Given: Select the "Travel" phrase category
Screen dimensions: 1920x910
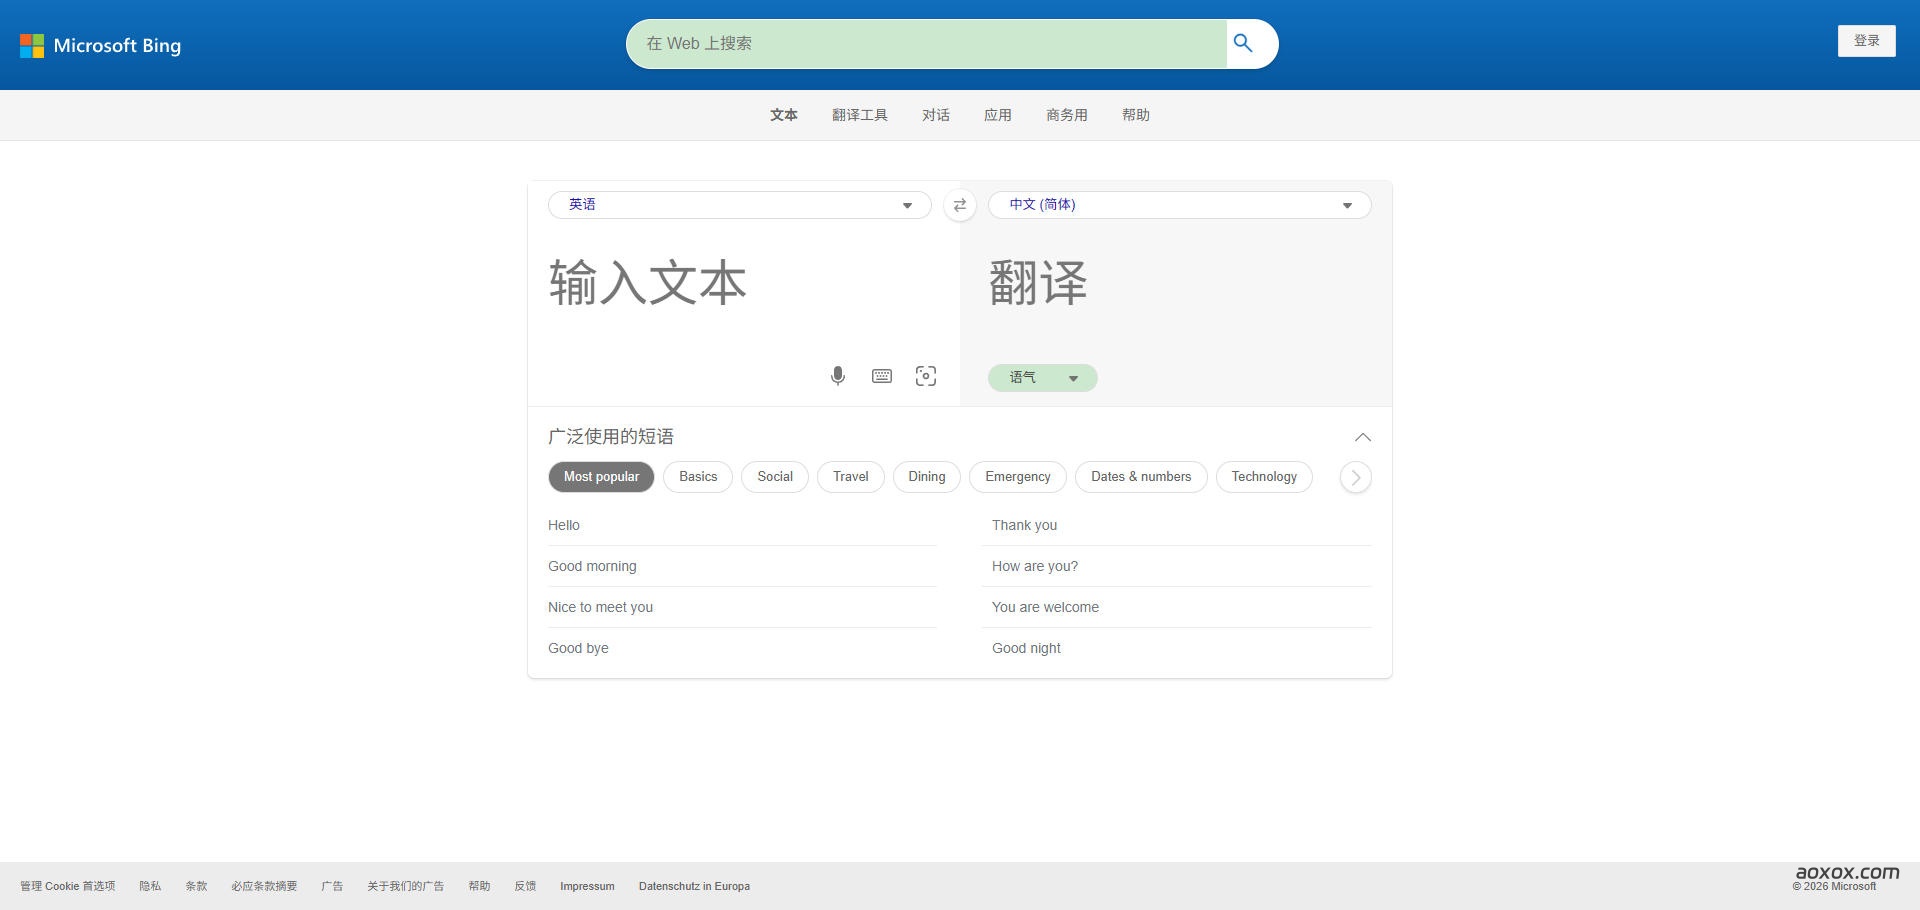Looking at the screenshot, I should (x=850, y=477).
